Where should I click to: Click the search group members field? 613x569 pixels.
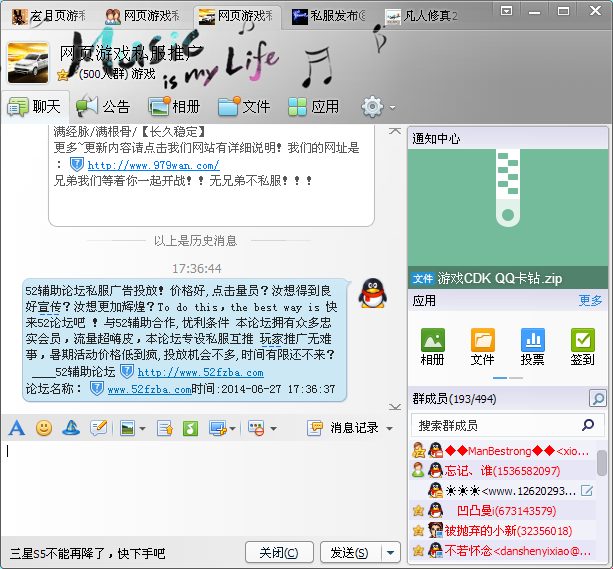click(508, 425)
